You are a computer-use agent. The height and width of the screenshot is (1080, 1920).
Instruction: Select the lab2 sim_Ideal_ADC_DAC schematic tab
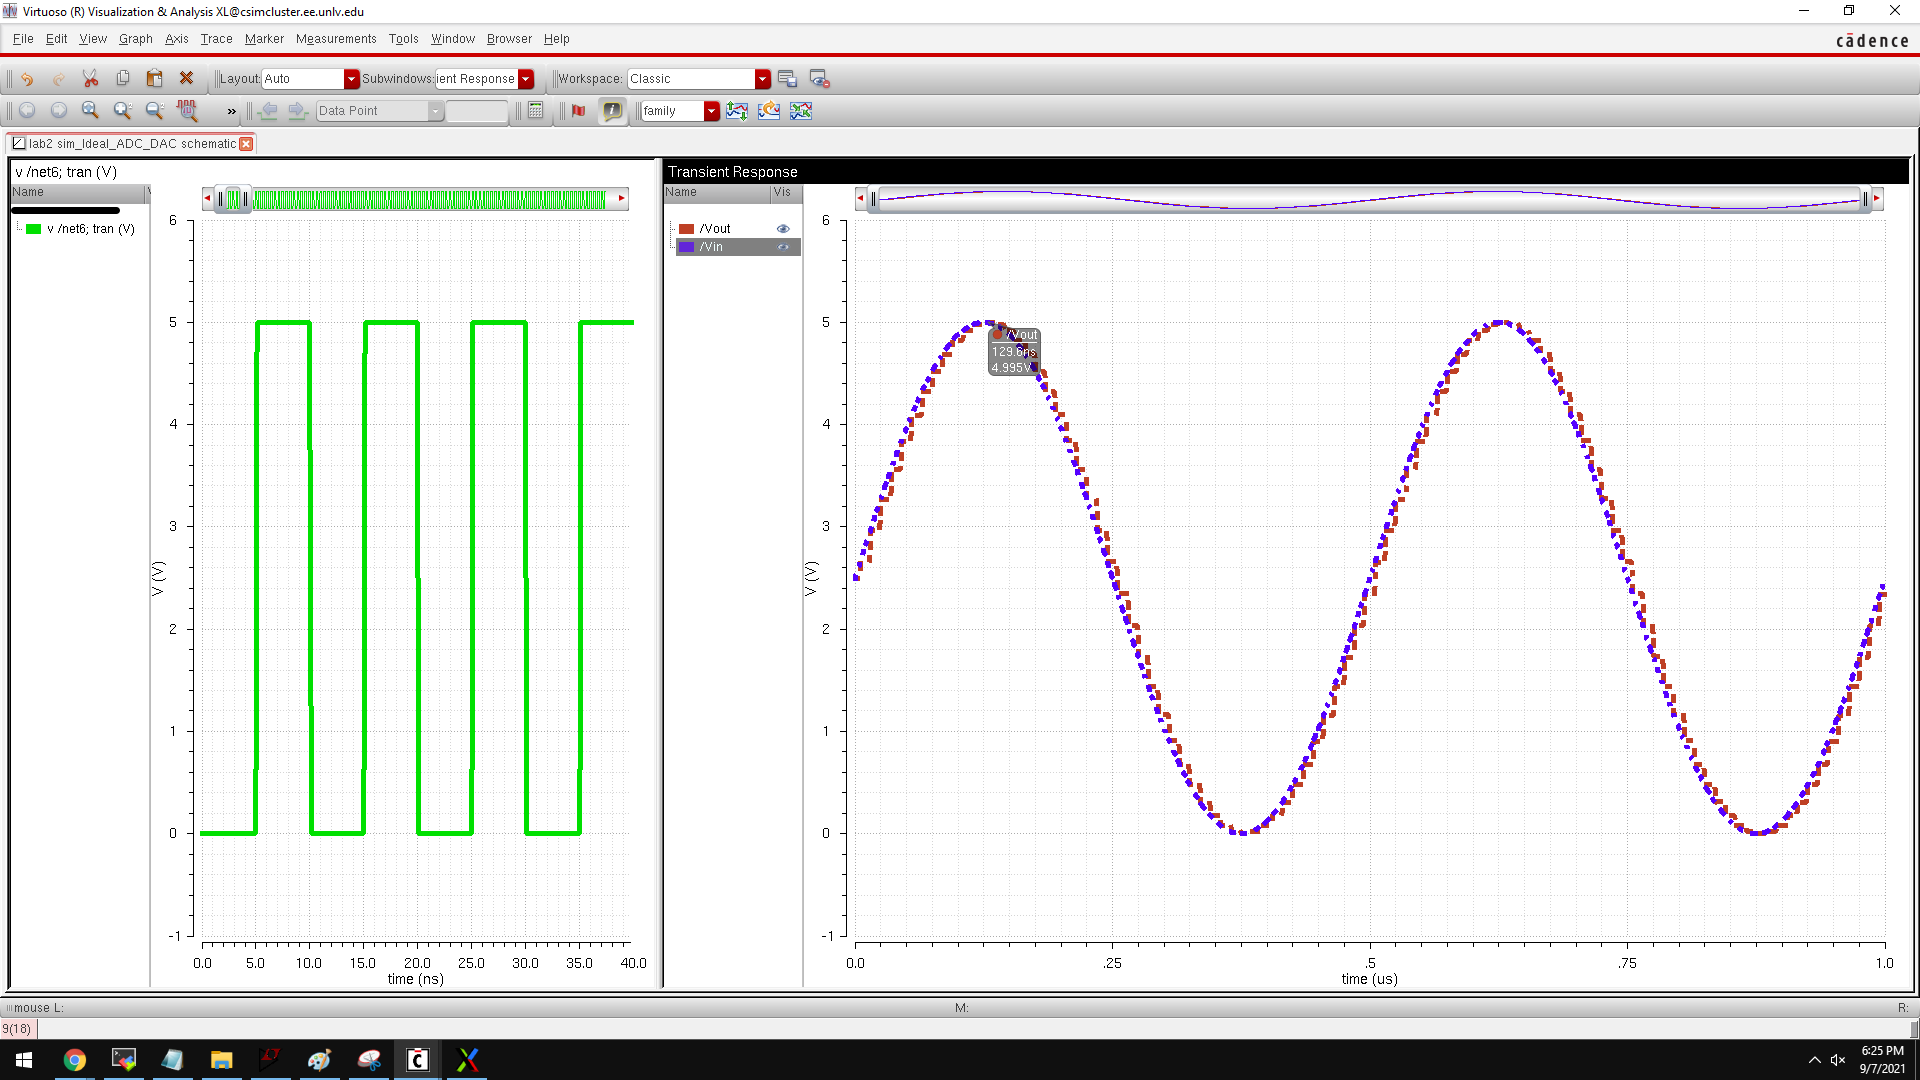[x=131, y=144]
